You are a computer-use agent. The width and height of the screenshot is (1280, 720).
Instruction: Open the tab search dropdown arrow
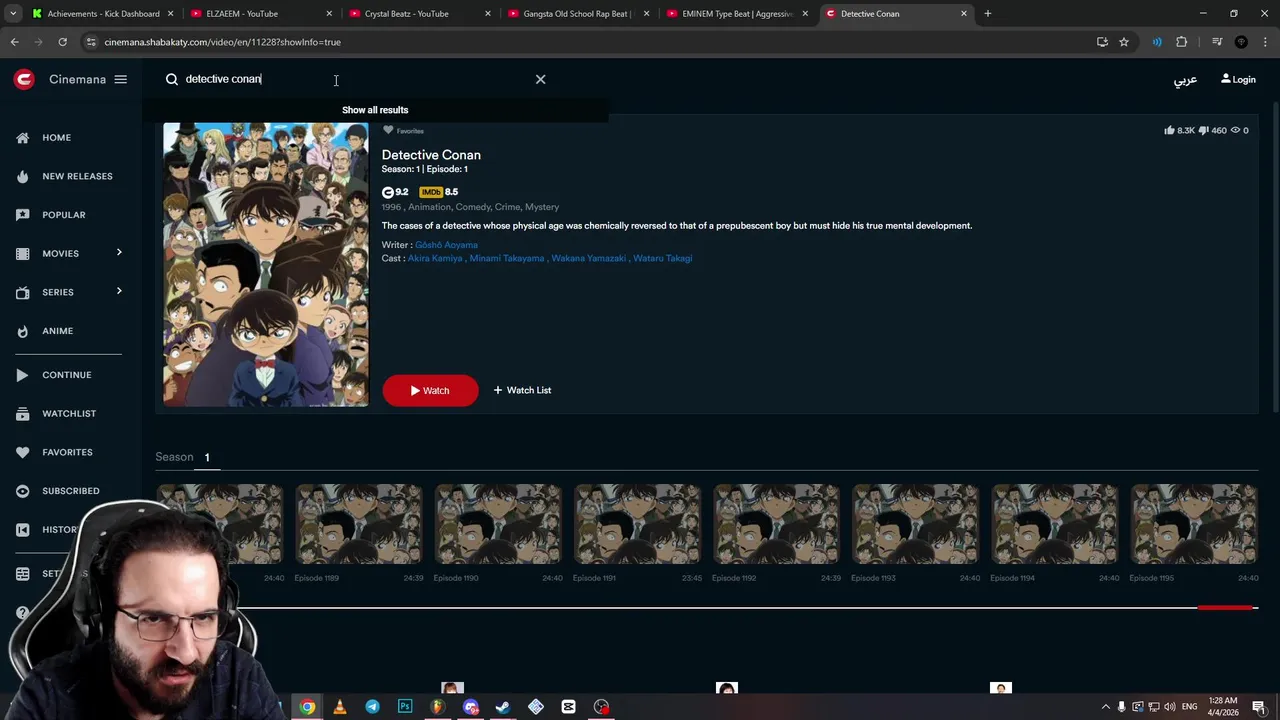pos(12,14)
